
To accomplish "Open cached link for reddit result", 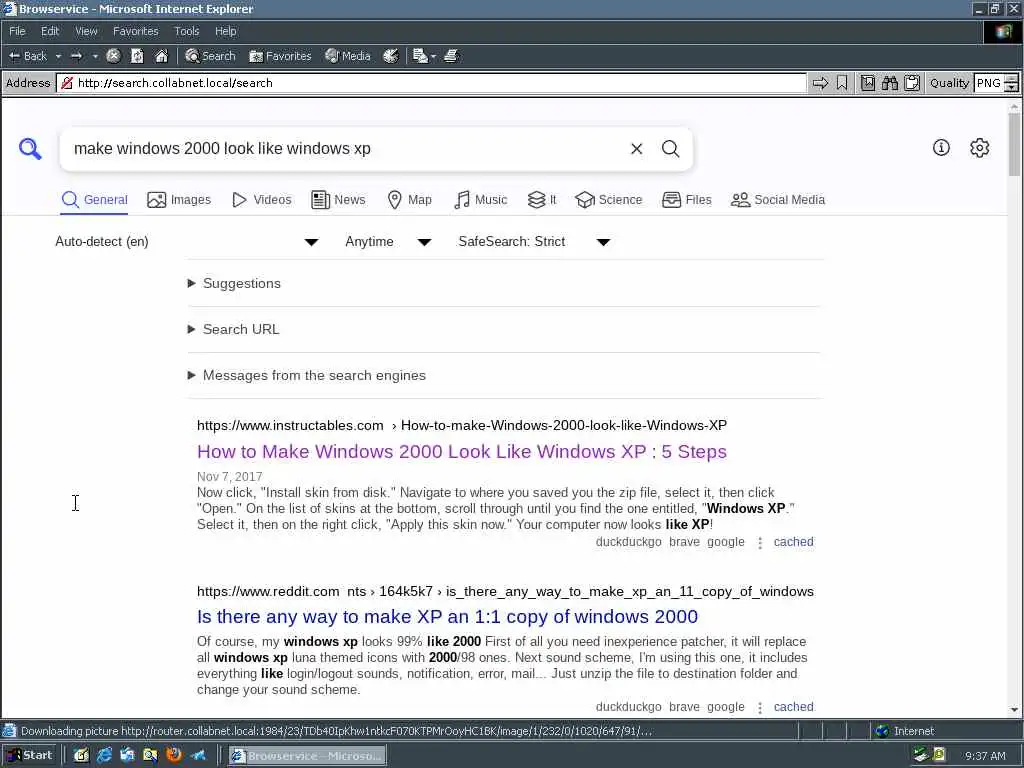I will [793, 707].
